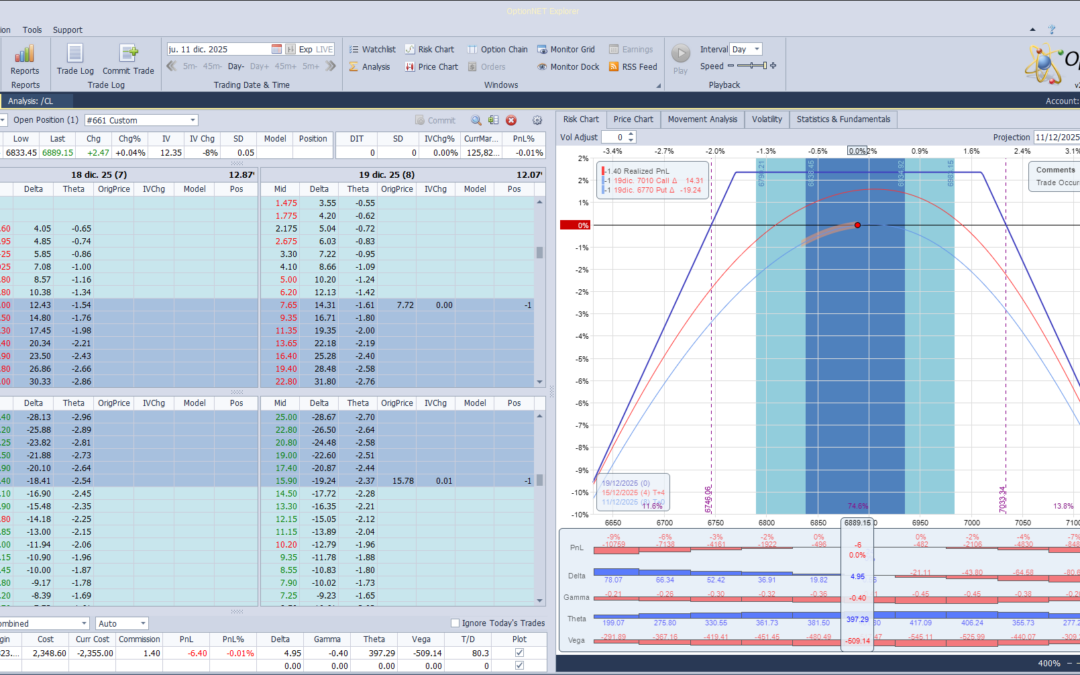1080x675 pixels.
Task: Toggle the Exp mode button
Action: tap(305, 50)
